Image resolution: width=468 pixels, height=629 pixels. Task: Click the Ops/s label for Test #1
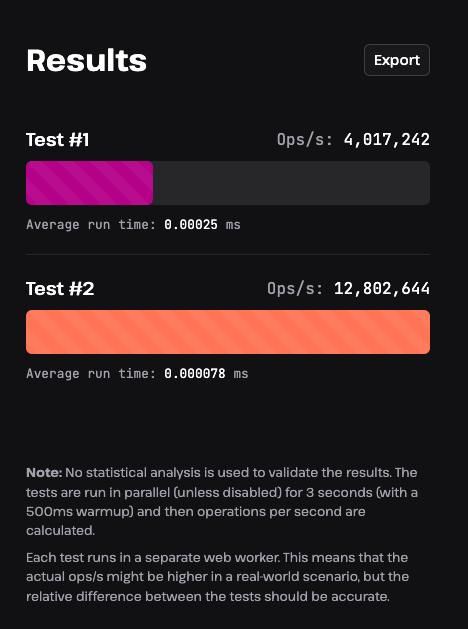point(305,140)
